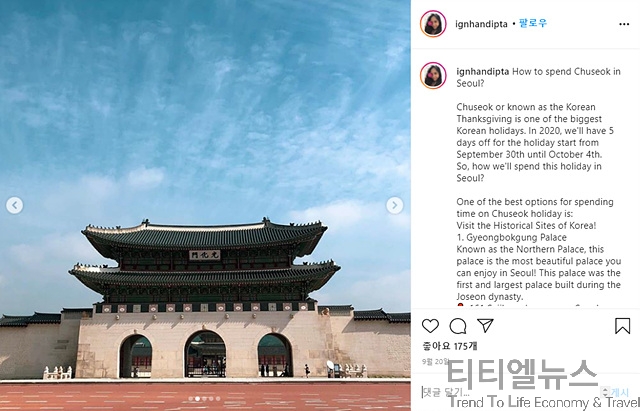Viewport: 640px width, 411px height.
Task: Share the post via the paper plane icon
Action: point(485,325)
